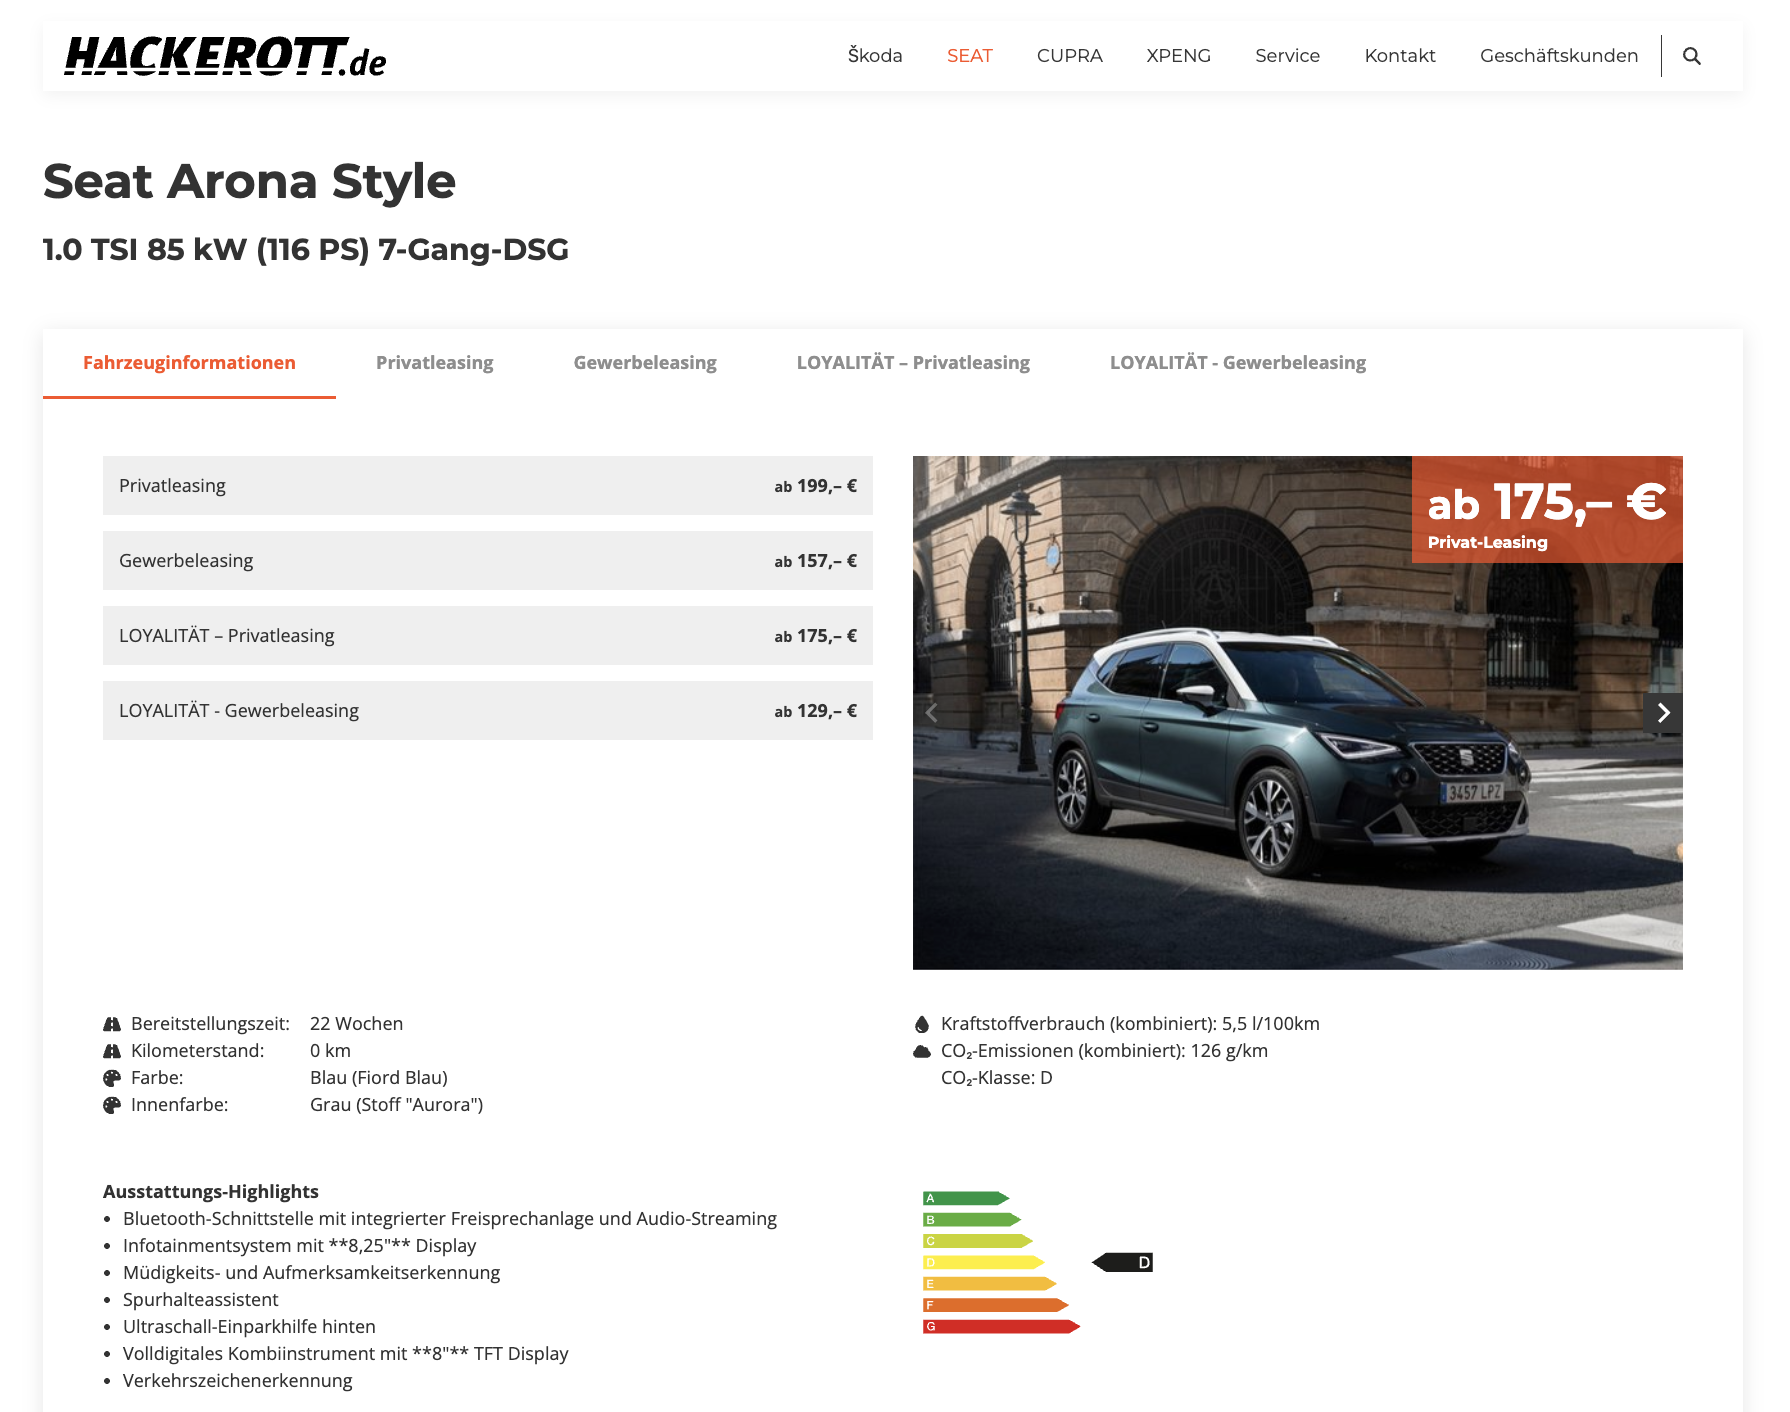Viewport: 1790px width, 1412px height.
Task: Click the Bereitstellungszeit road icon
Action: pyautogui.click(x=112, y=1024)
